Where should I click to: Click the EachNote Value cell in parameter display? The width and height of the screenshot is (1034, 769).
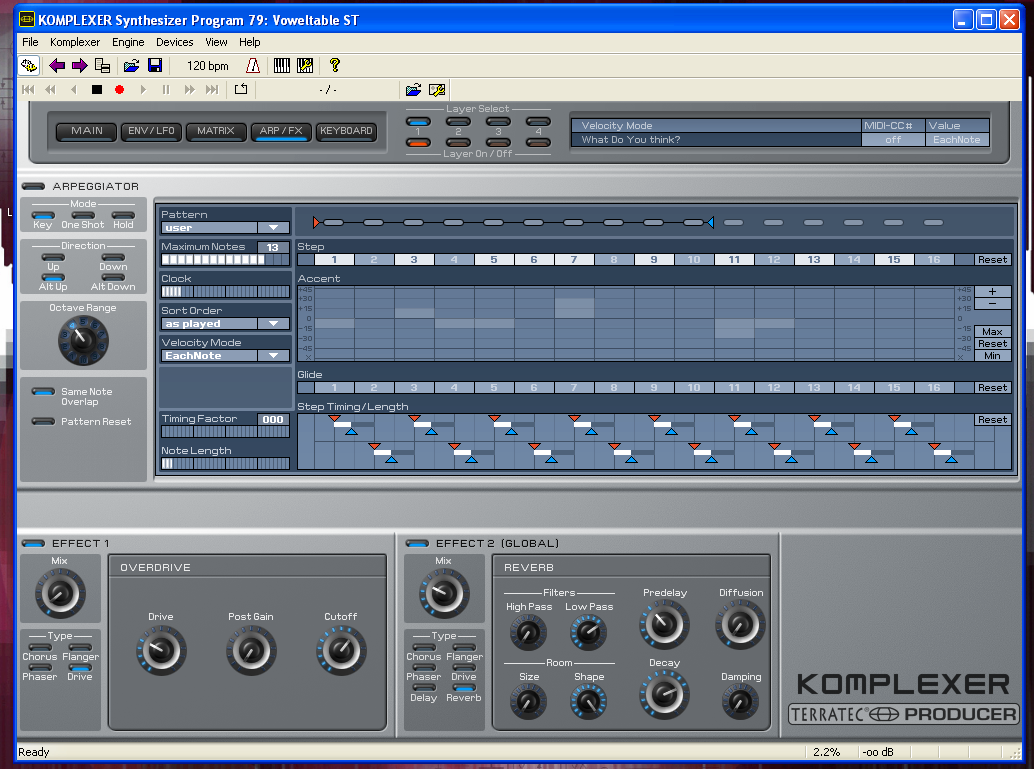[957, 140]
